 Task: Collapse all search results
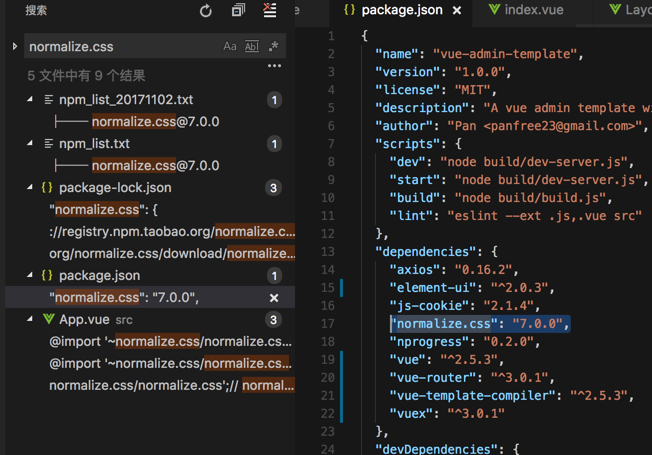[238, 11]
